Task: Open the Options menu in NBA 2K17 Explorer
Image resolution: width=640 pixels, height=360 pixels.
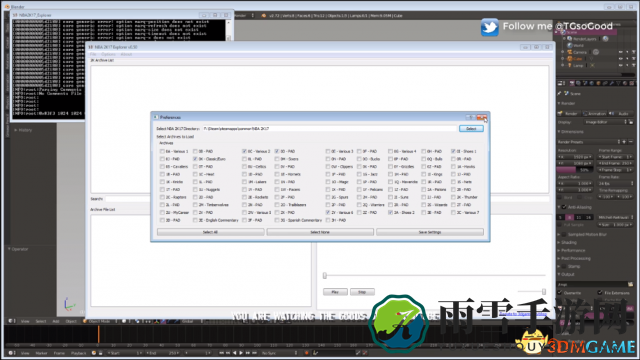Action: [108, 54]
